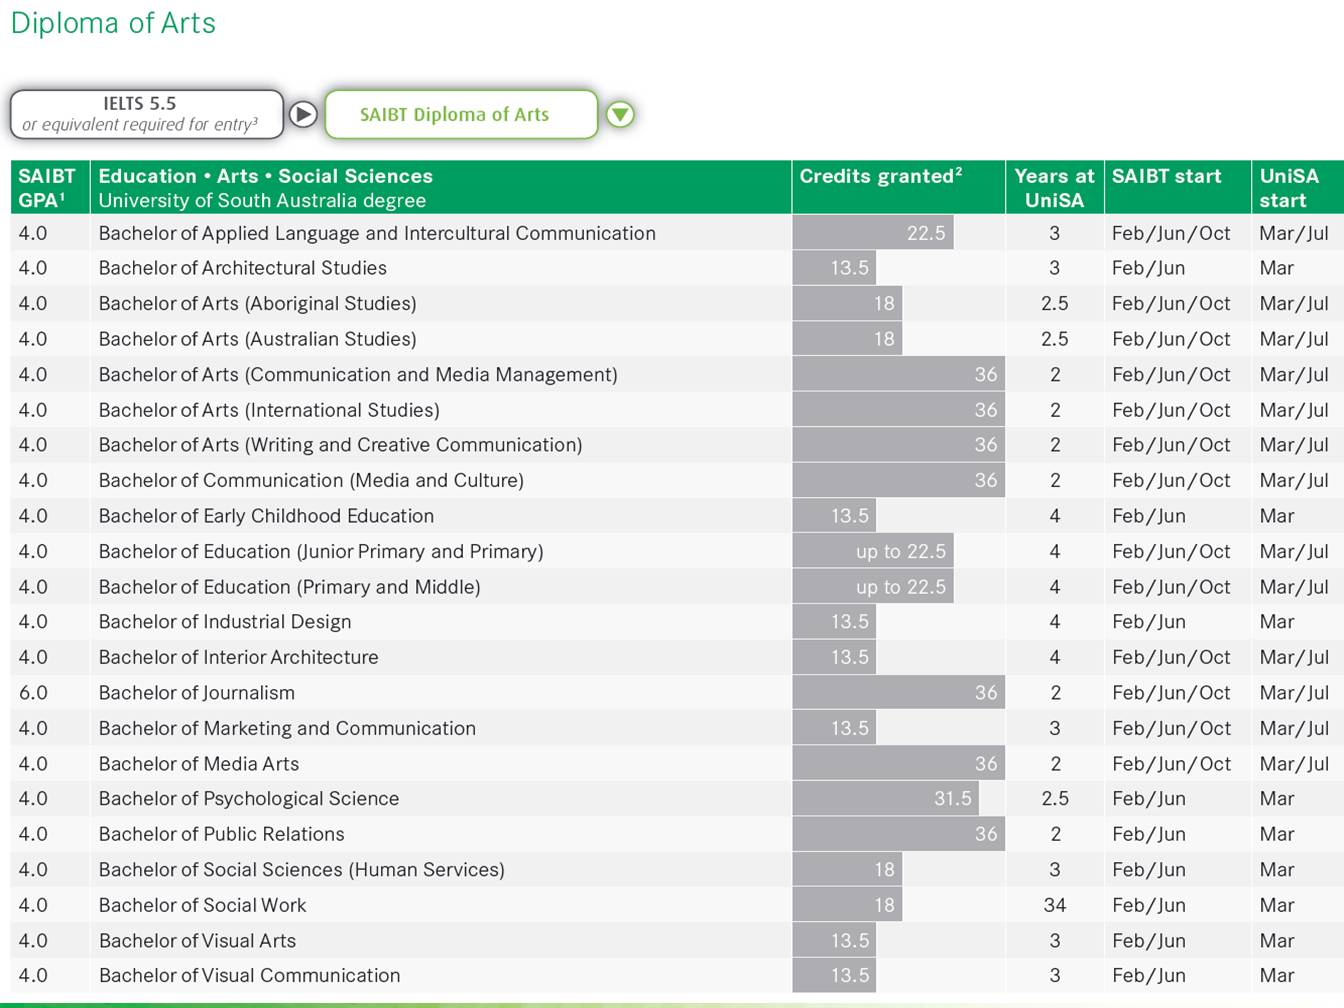This screenshot has width=1344, height=1008.
Task: Expand the green down-arrow next to SAIBT Diploma
Action: (620, 114)
